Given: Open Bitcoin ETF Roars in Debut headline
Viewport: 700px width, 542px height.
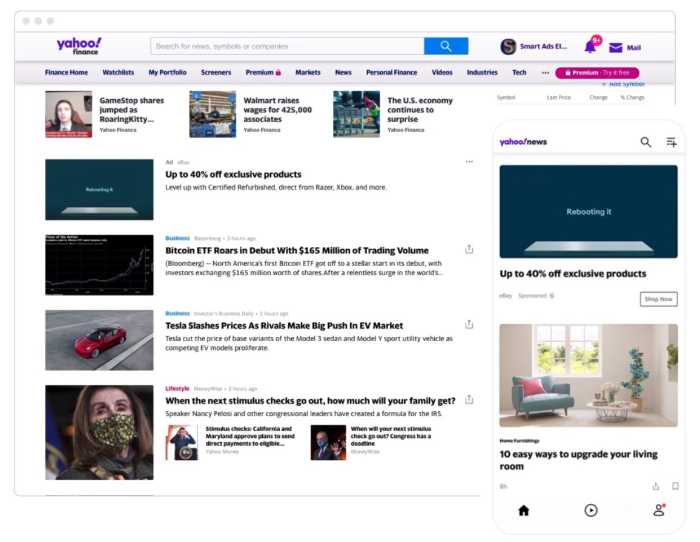Looking at the screenshot, I should (x=297, y=250).
